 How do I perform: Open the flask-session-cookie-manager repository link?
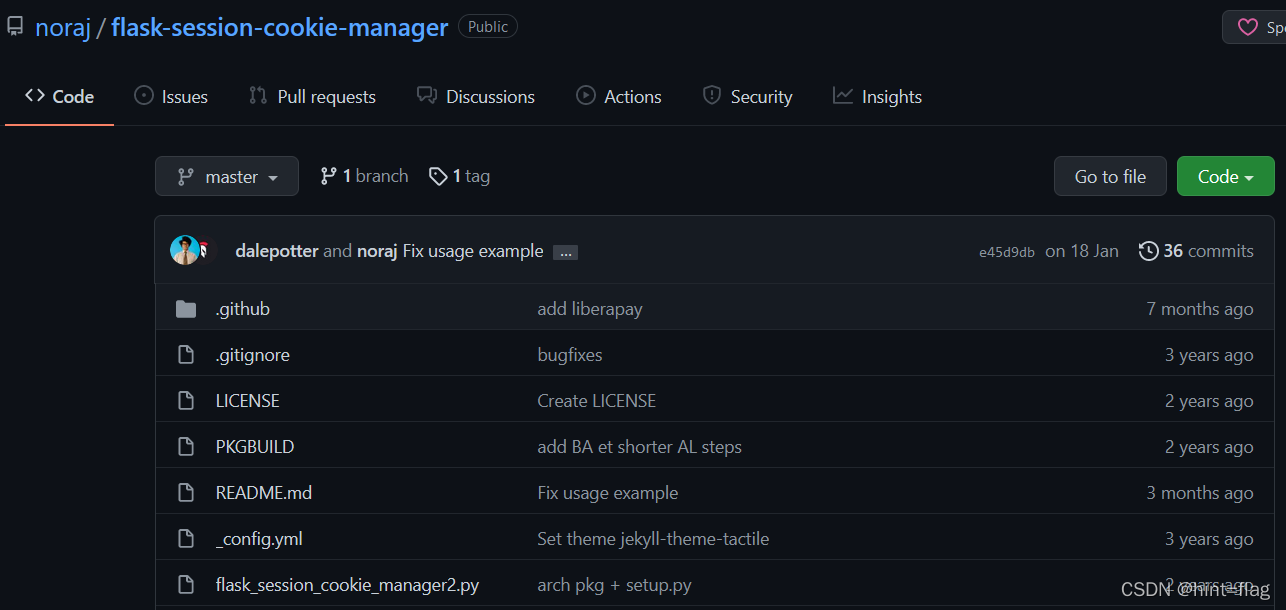click(279, 27)
